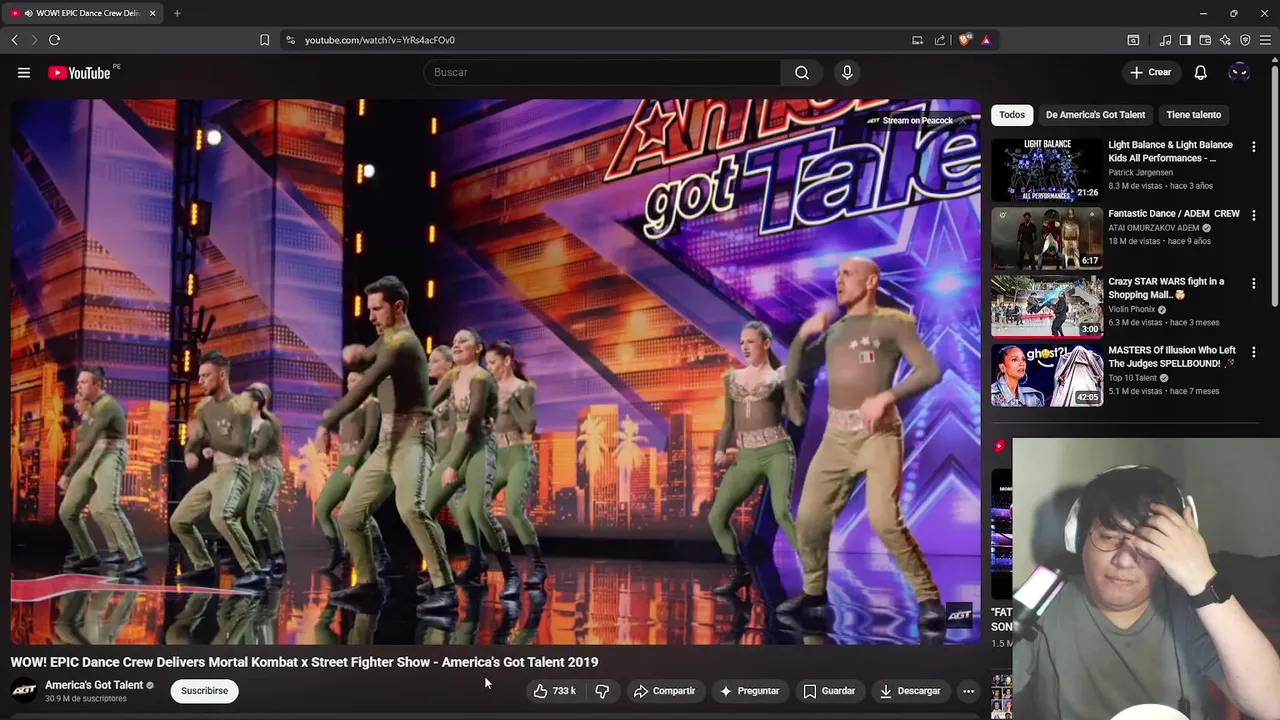Open the MASTERS Of Illusion thumbnail
Viewport: 1280px width, 720px height.
1047,376
